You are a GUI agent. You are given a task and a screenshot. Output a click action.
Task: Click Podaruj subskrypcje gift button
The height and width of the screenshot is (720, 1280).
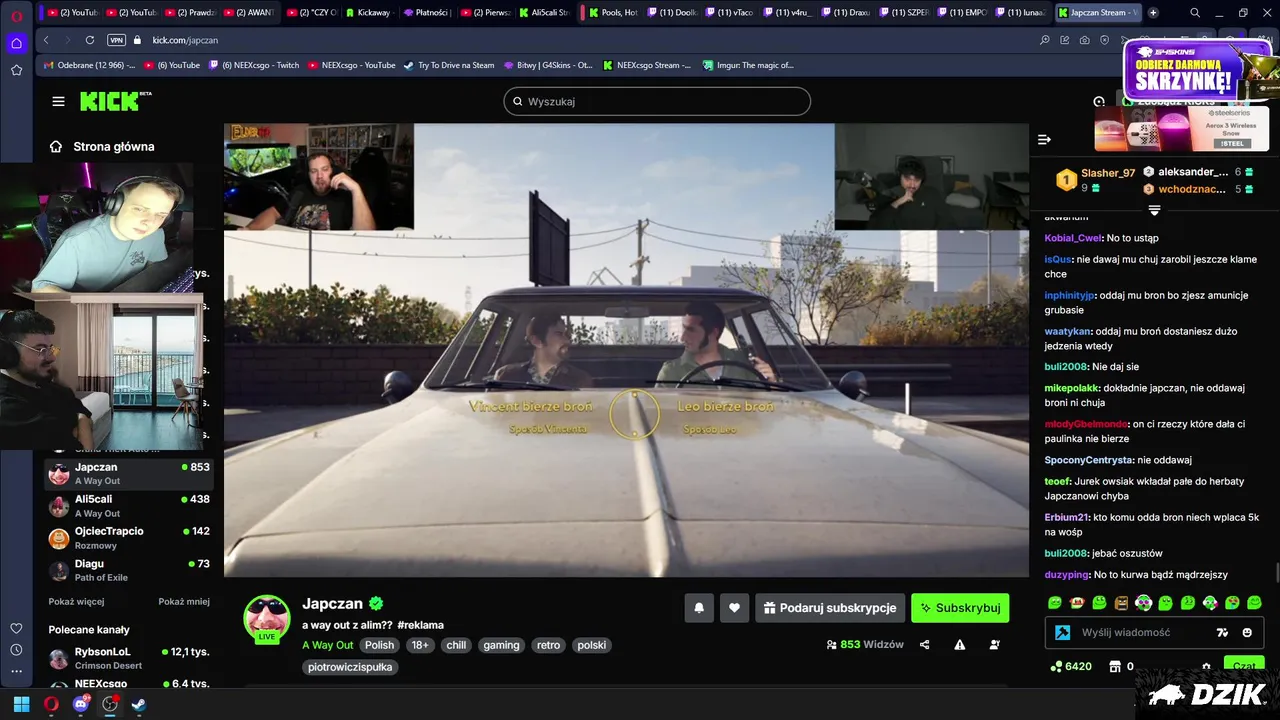830,607
